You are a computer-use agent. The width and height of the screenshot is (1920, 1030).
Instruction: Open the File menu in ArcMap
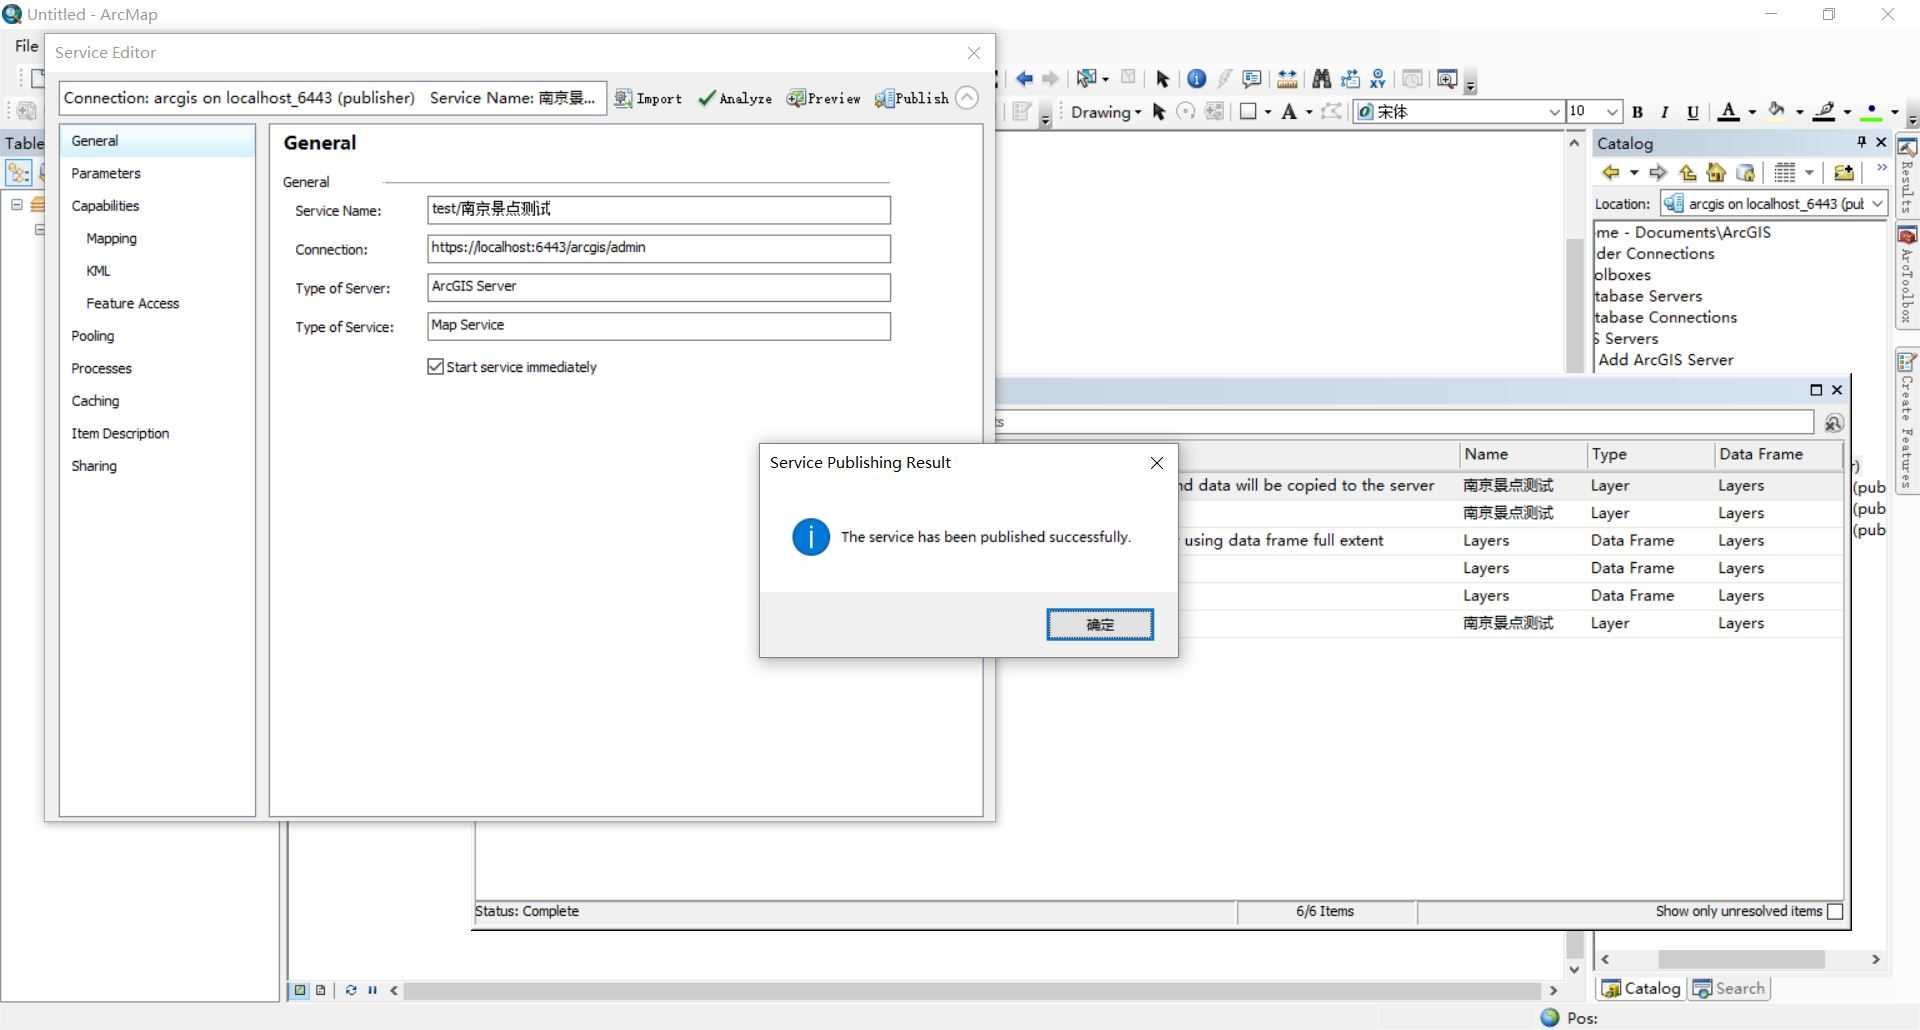pyautogui.click(x=27, y=46)
